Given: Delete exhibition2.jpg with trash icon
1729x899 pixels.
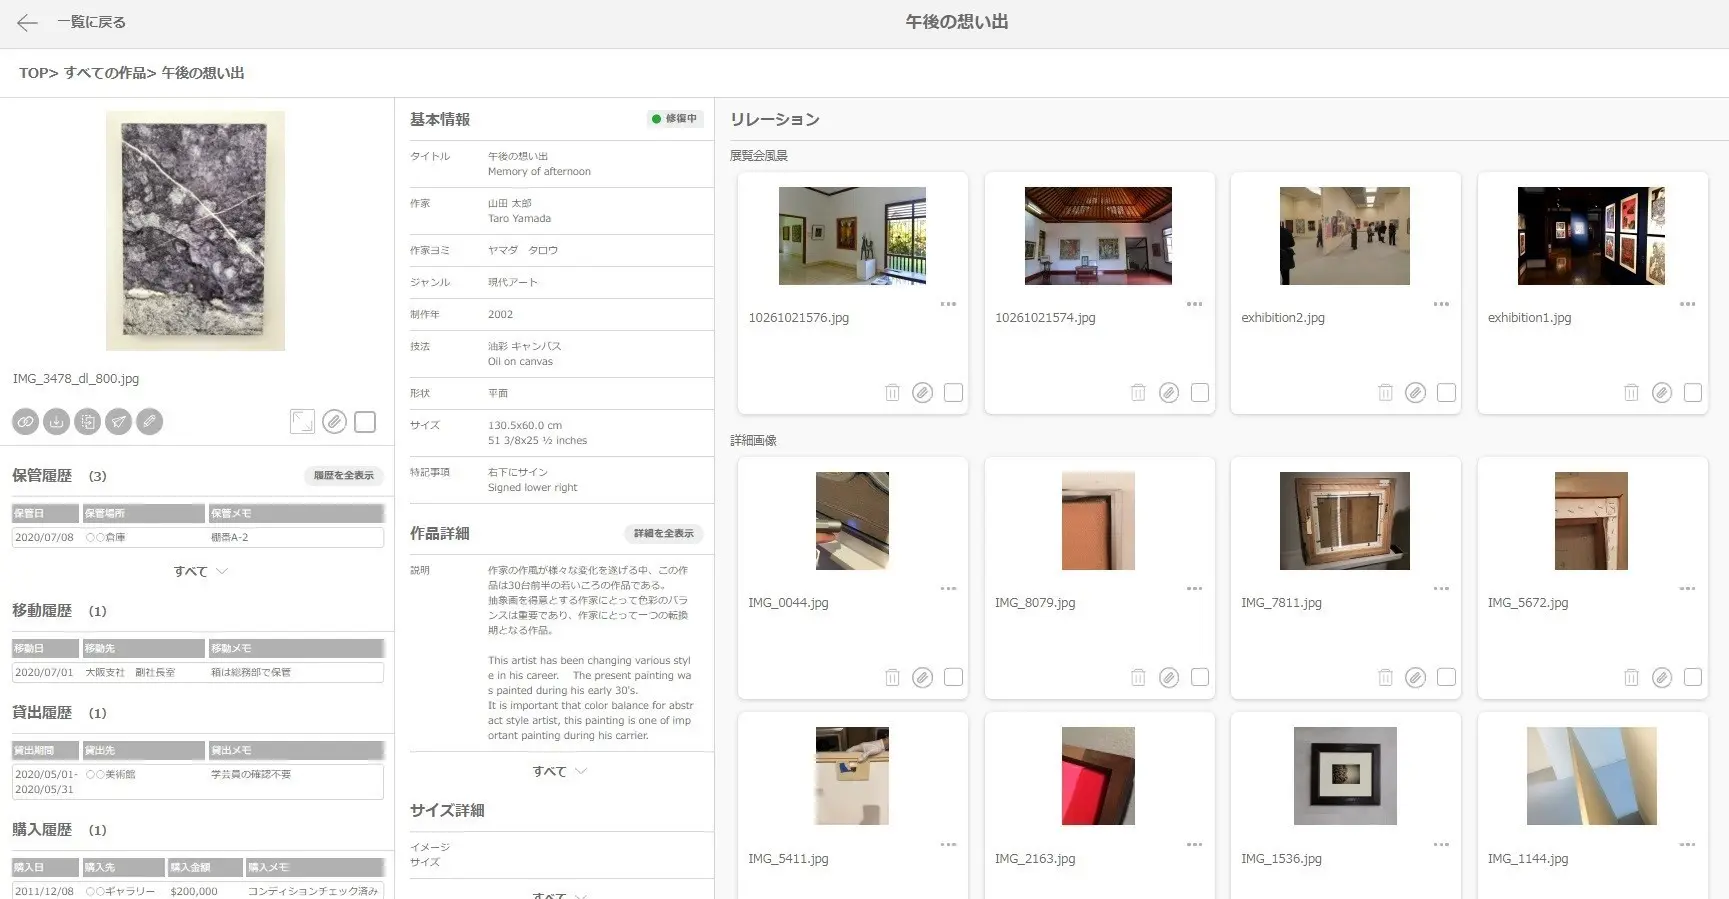Looking at the screenshot, I should [x=1385, y=393].
